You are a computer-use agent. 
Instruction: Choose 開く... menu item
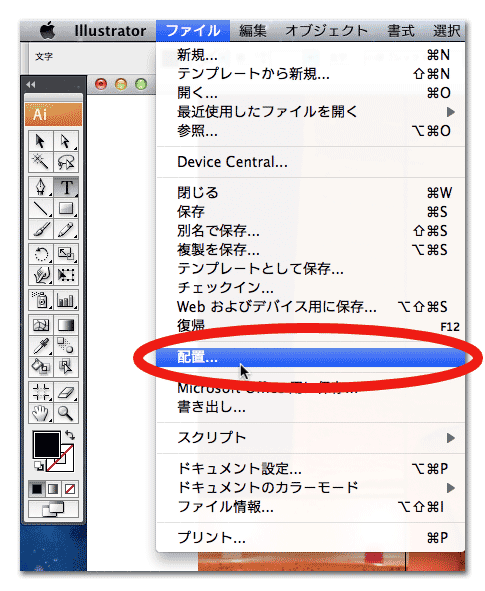click(x=311, y=93)
